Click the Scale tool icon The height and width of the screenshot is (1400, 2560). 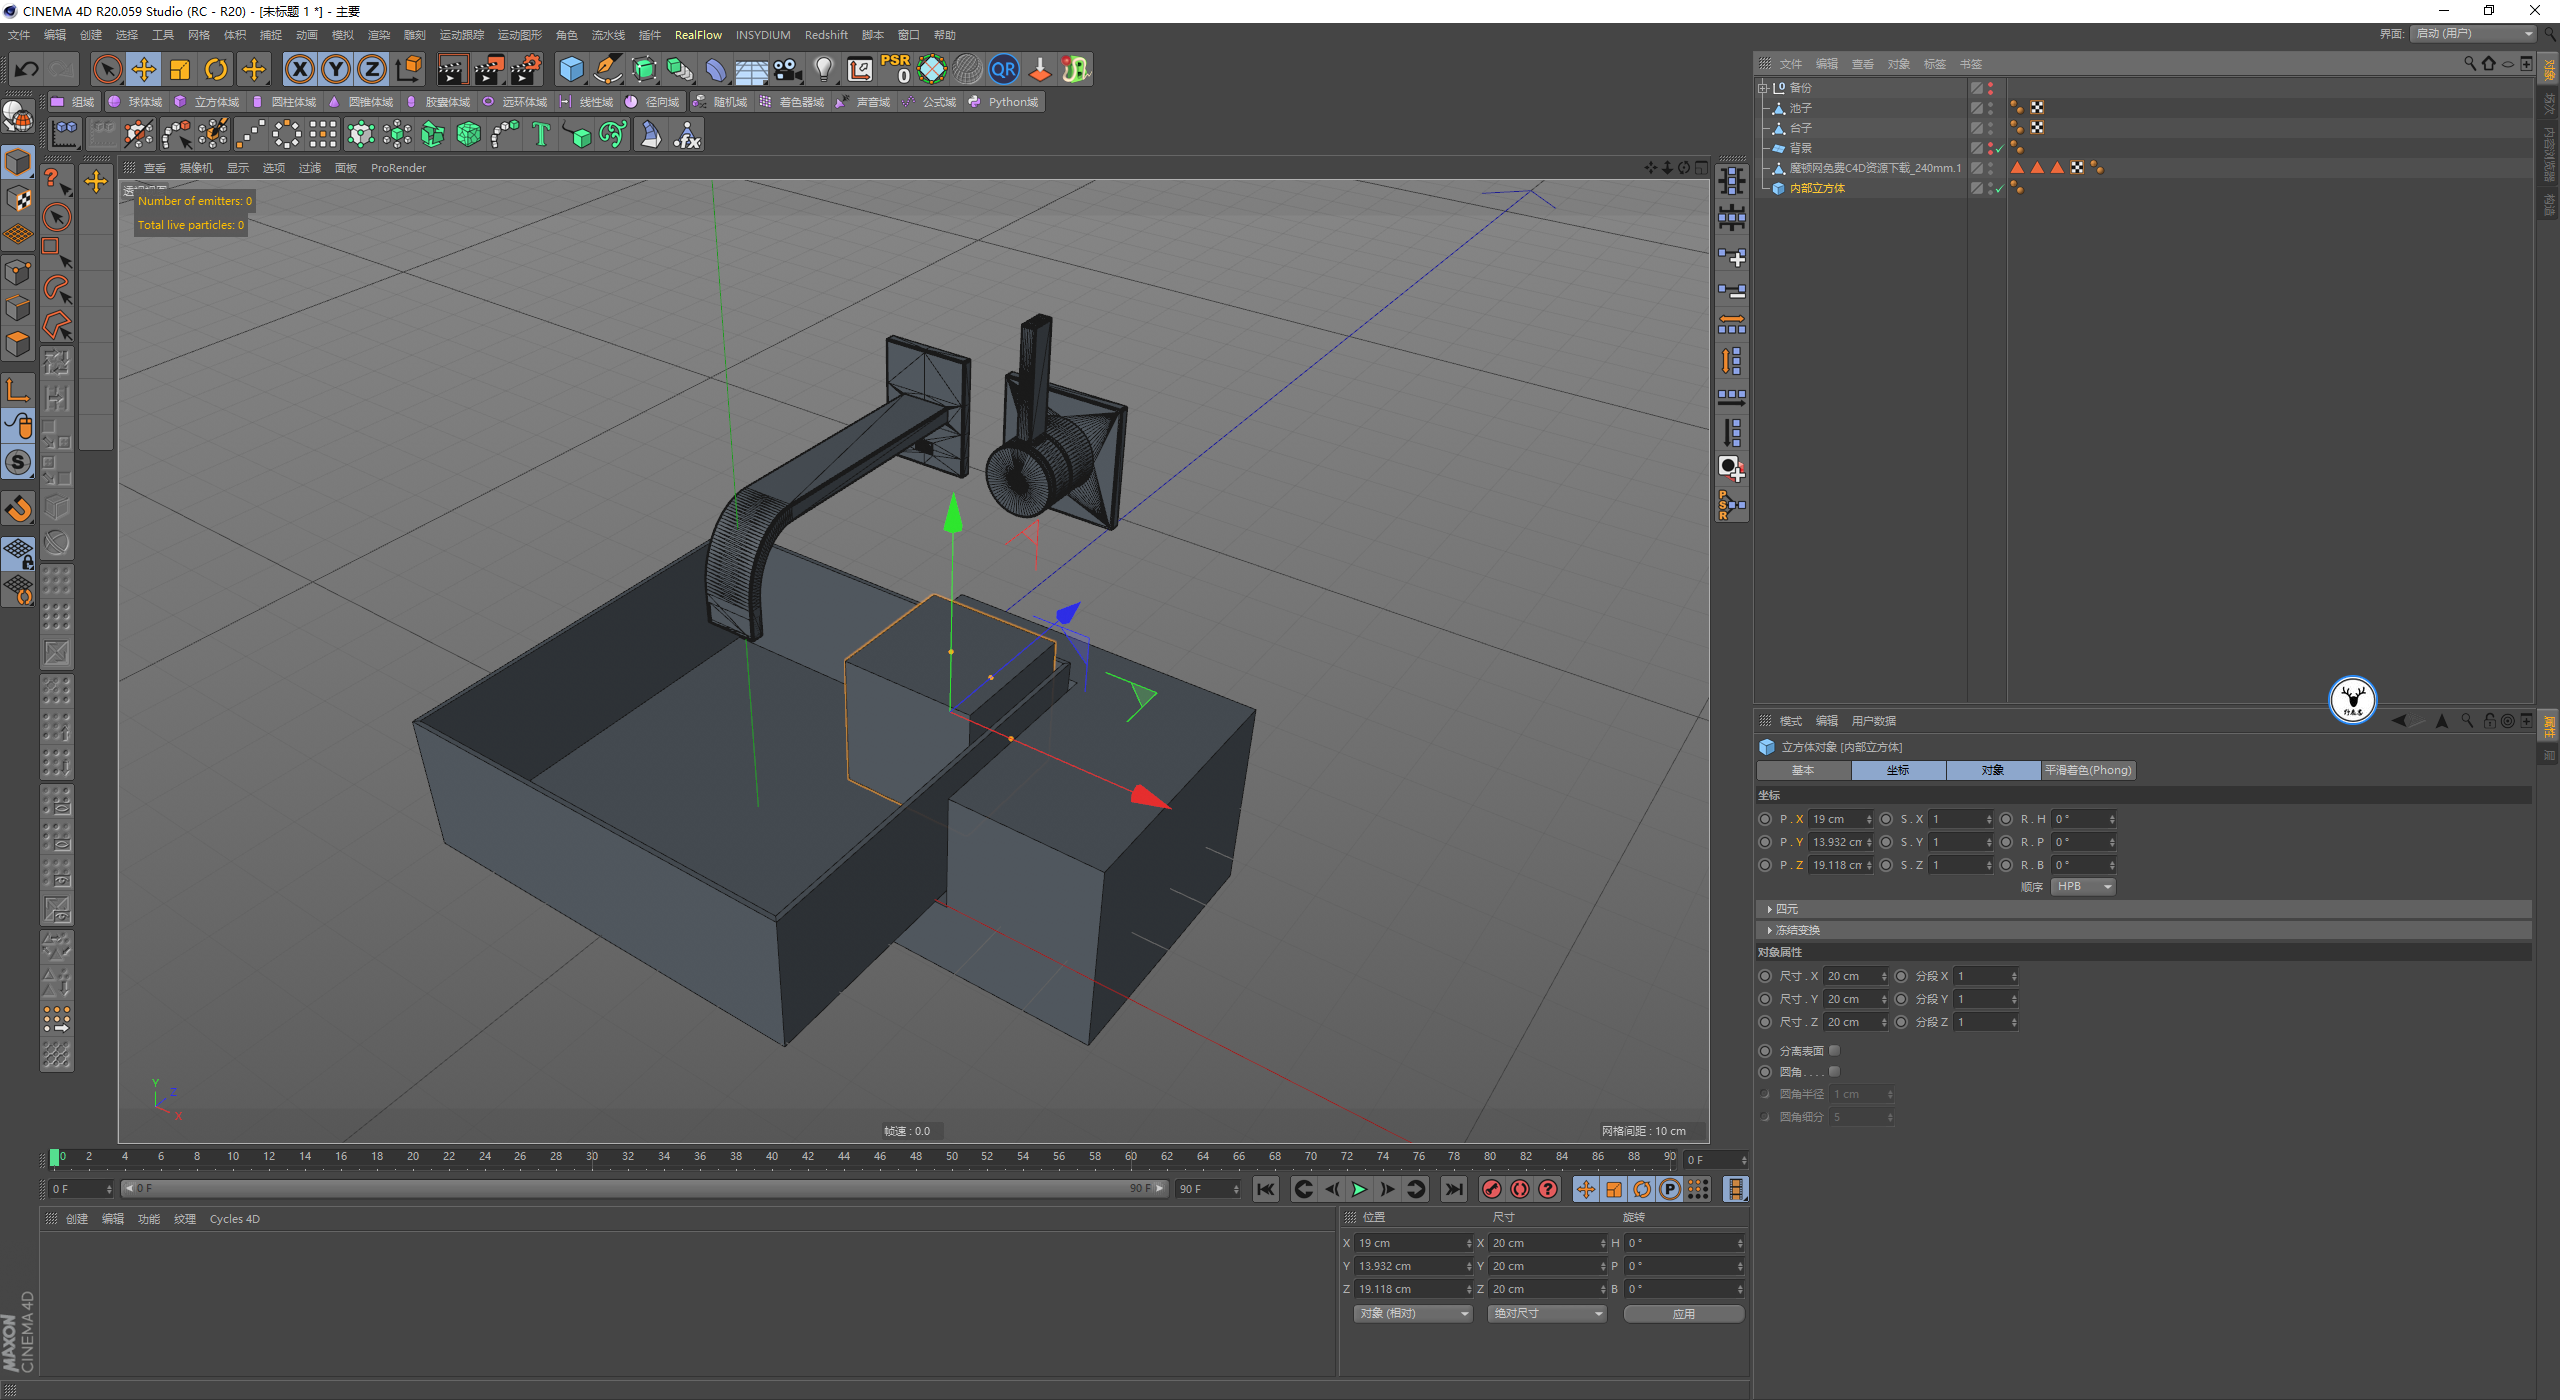click(180, 69)
